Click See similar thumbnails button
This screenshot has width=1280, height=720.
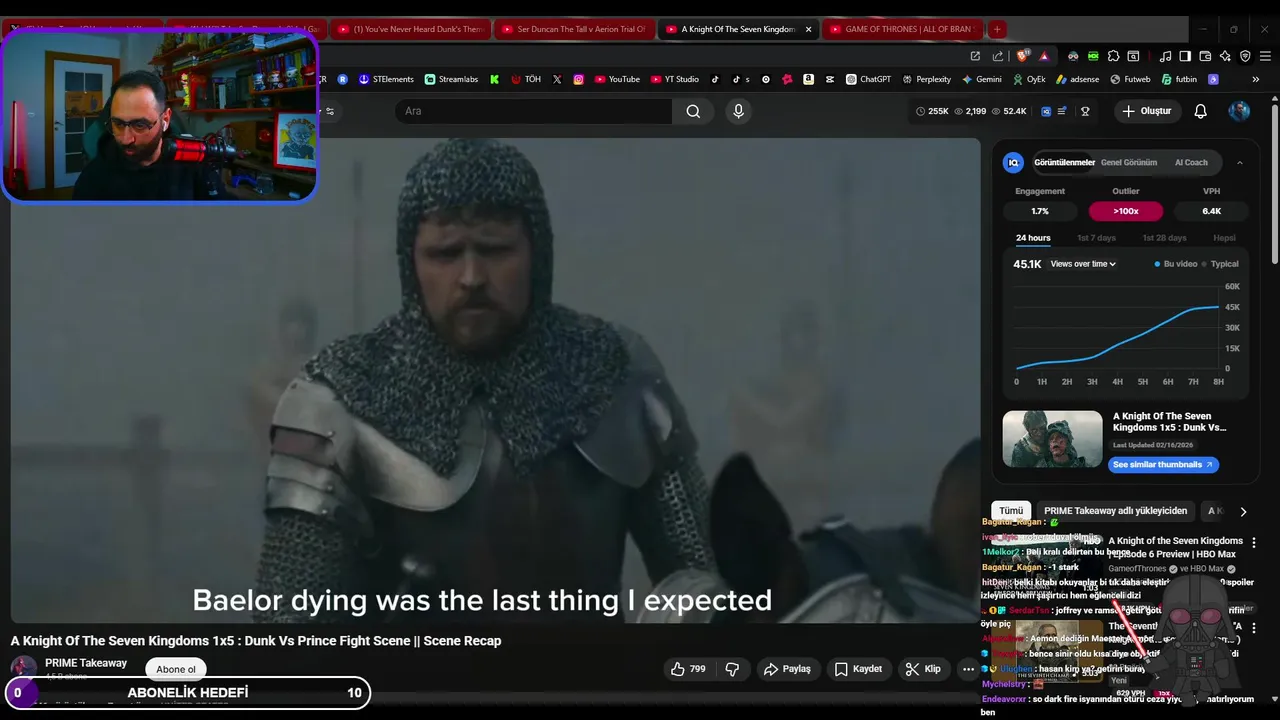1163,465
